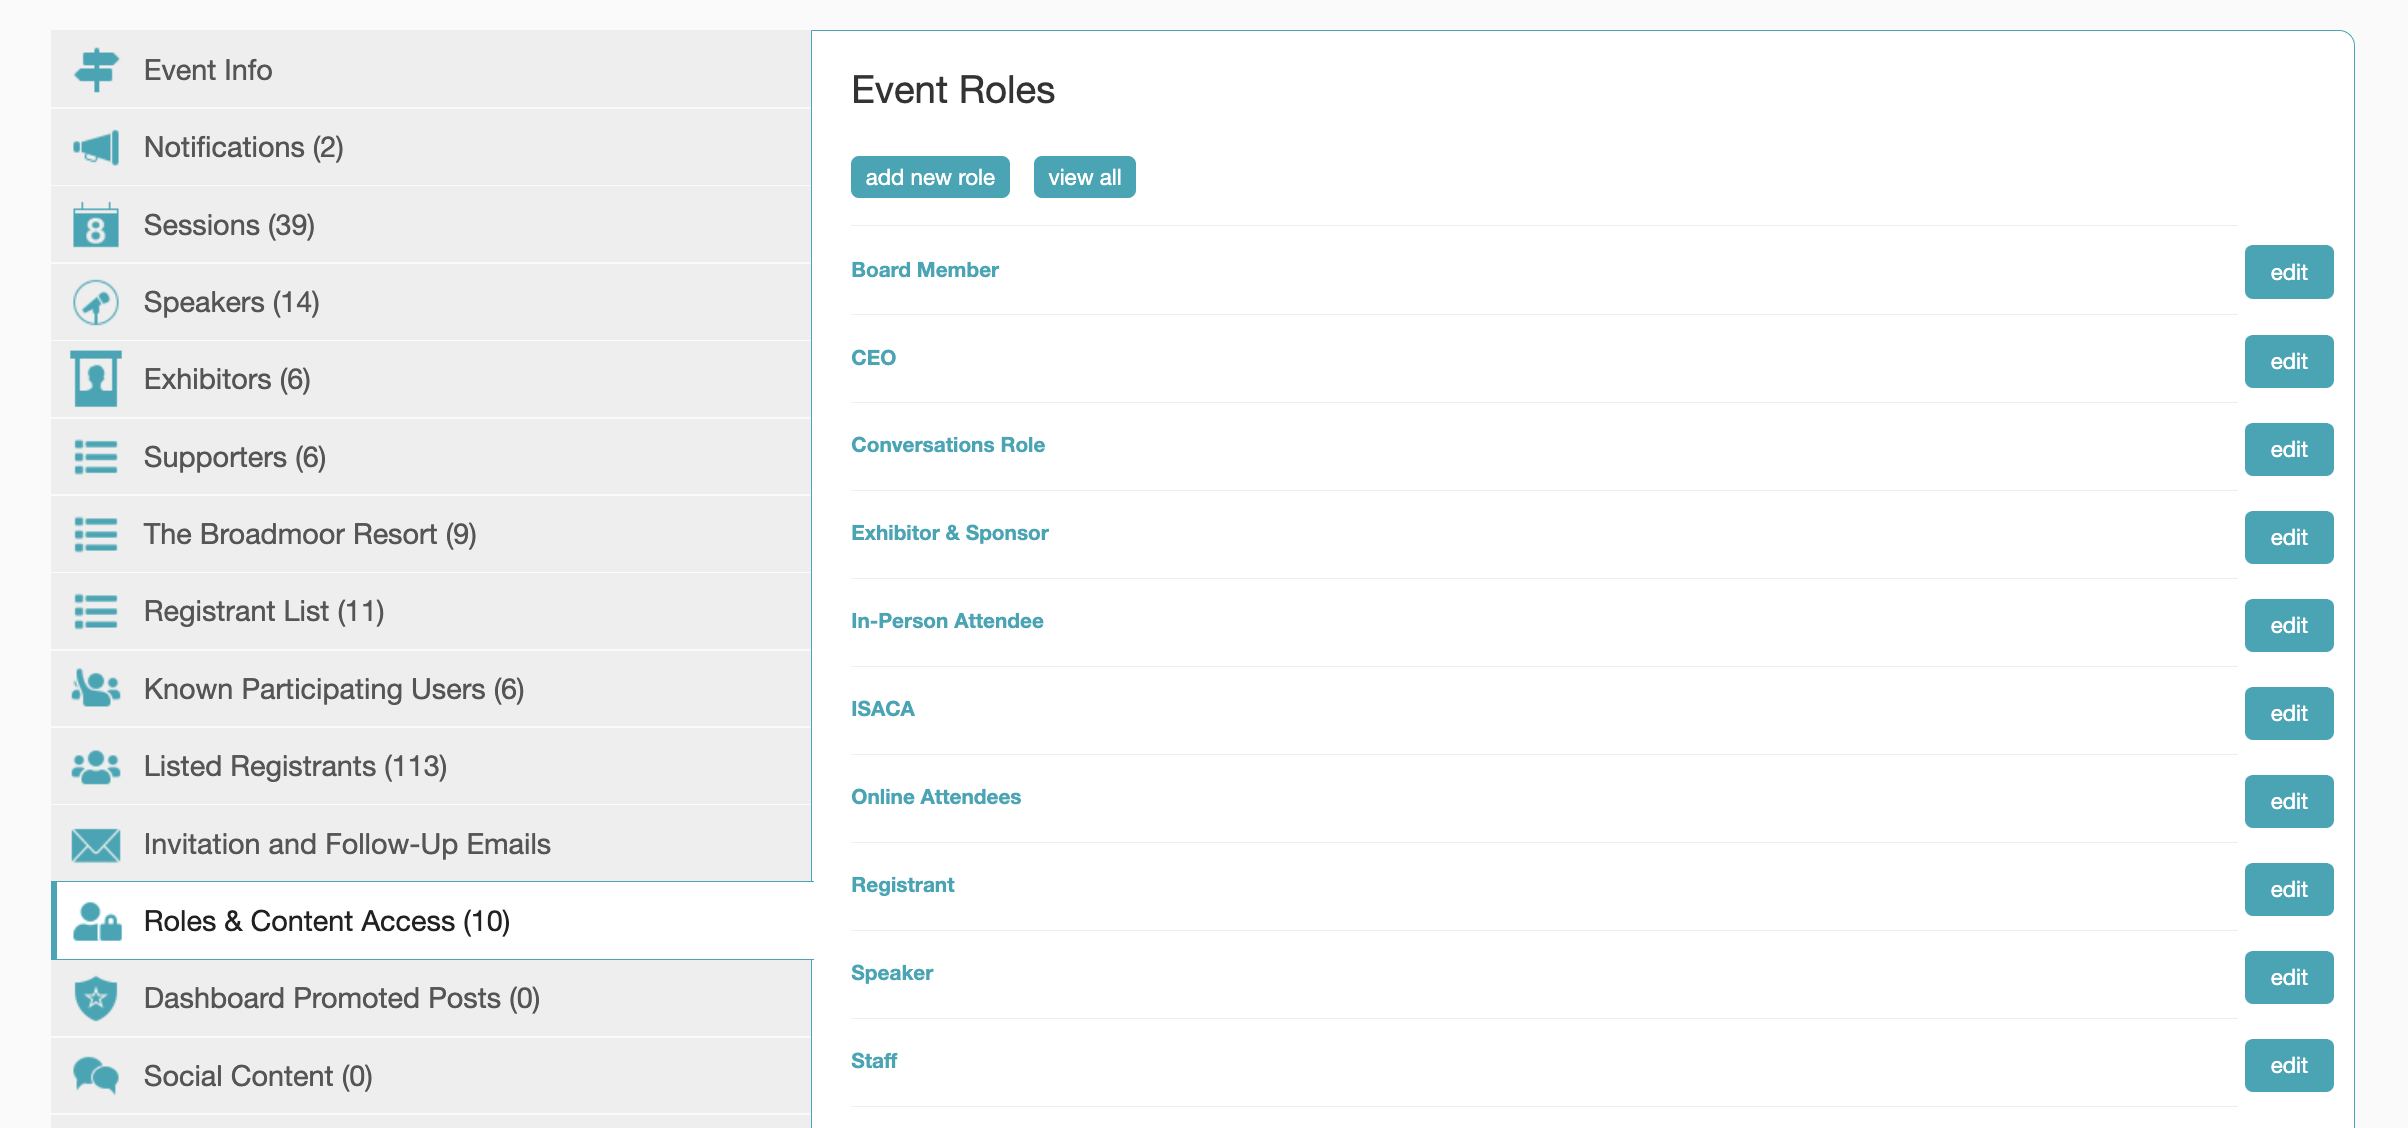The height and width of the screenshot is (1128, 2408).
Task: Open the Conversations Role link
Action: click(x=947, y=445)
